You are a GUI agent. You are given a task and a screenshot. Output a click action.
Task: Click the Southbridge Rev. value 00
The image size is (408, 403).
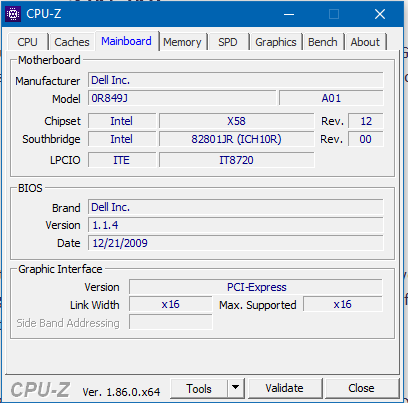point(366,139)
